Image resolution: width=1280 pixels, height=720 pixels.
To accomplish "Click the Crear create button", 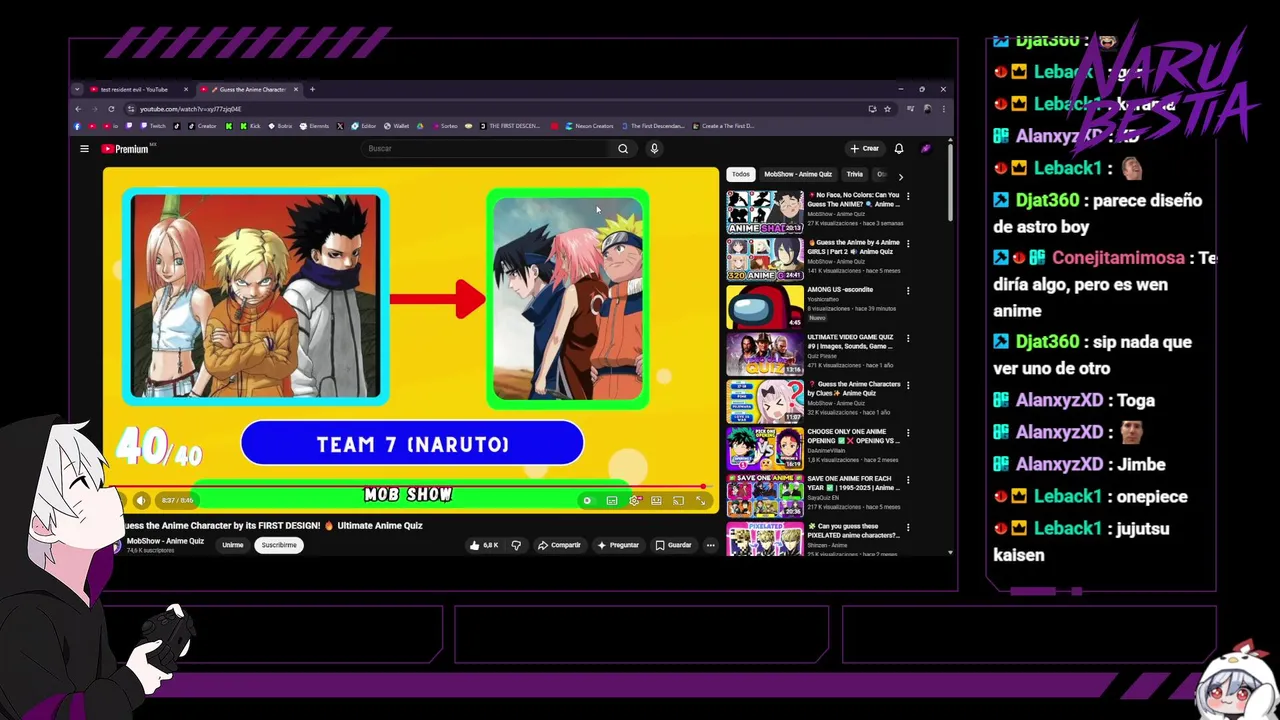I will pyautogui.click(x=865, y=149).
